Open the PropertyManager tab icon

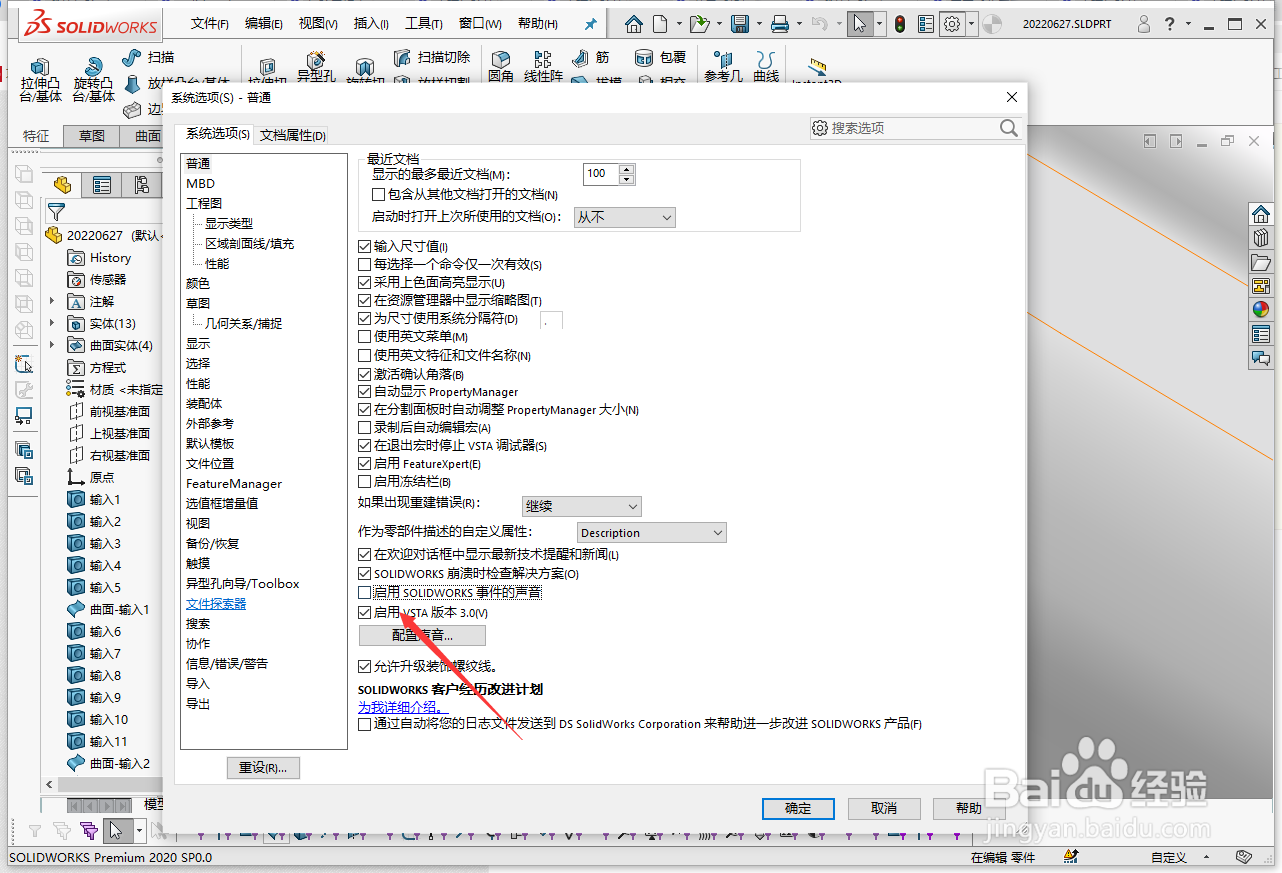[102, 185]
